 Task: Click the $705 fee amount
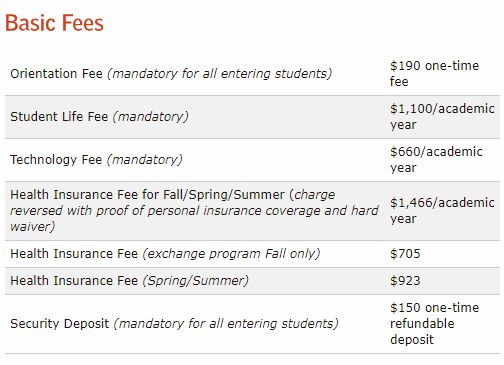point(405,254)
